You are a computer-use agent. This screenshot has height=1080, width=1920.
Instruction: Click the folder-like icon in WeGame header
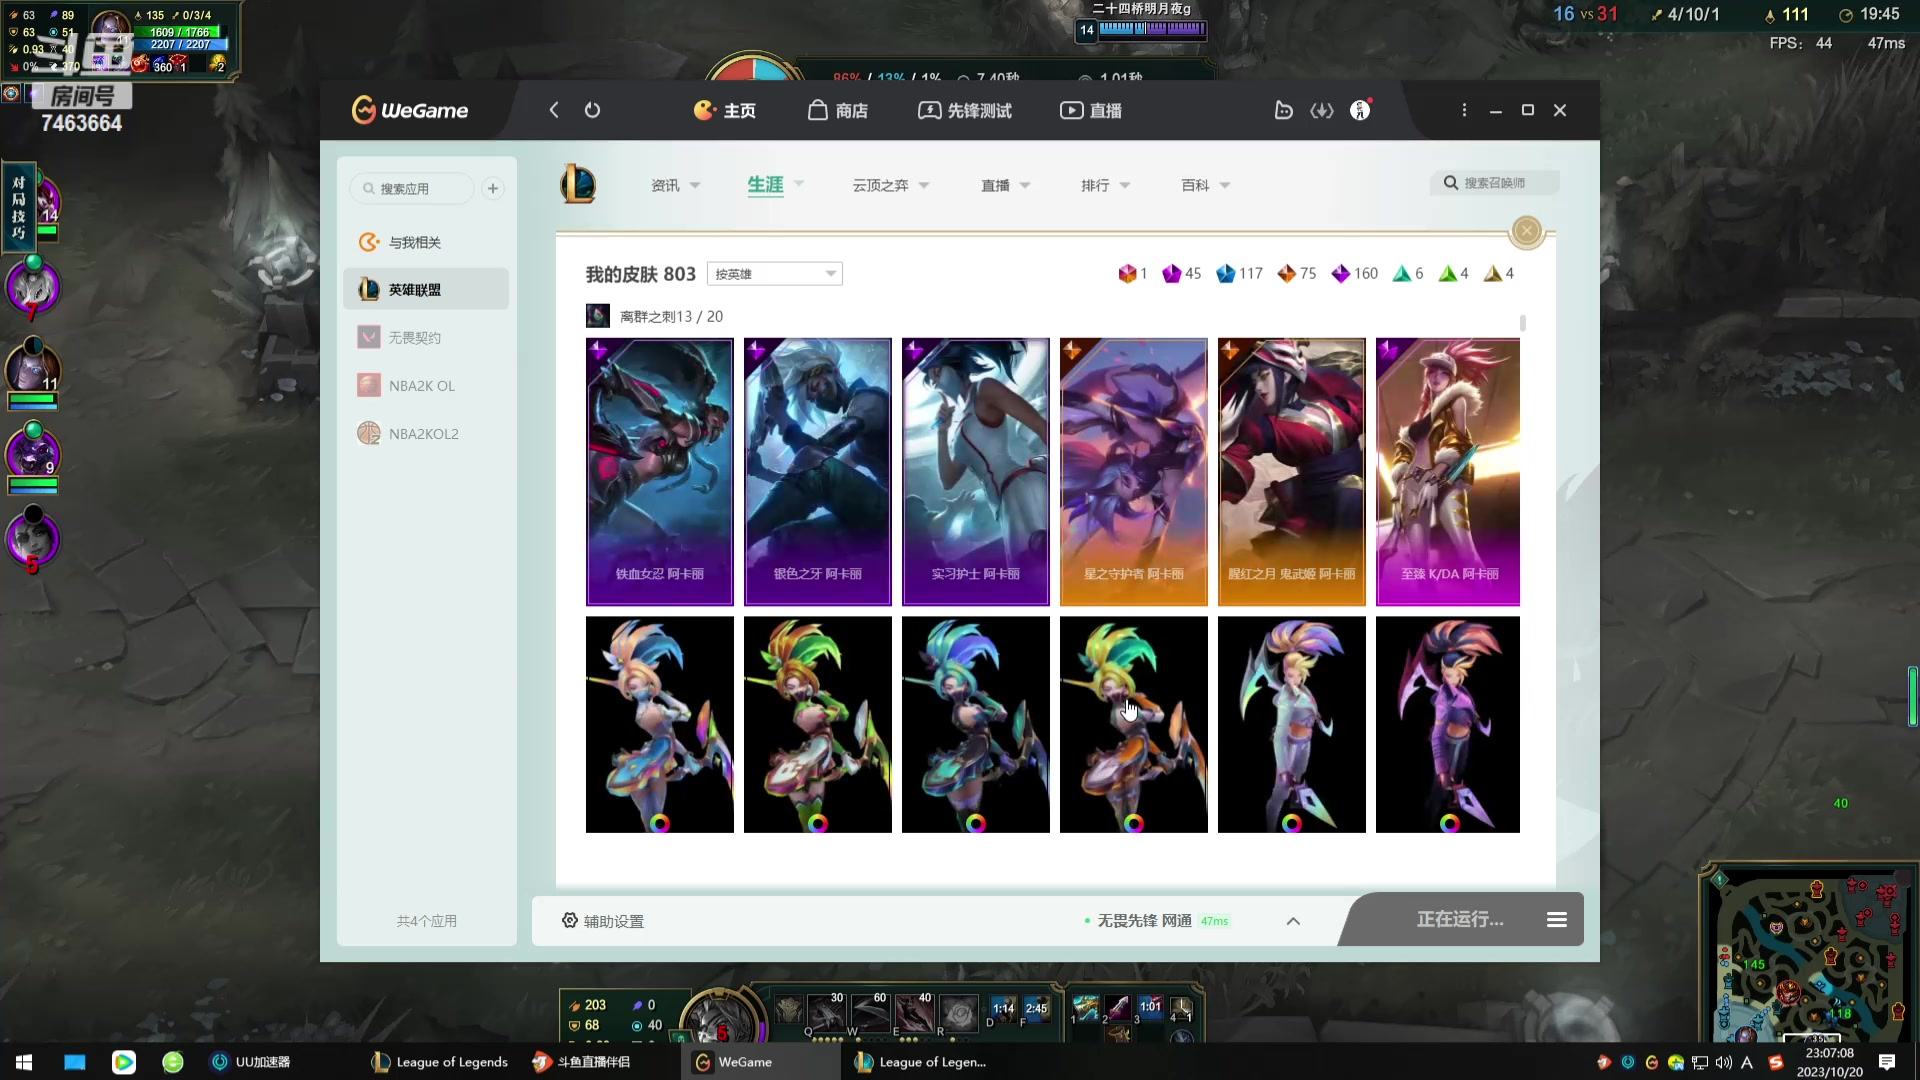[x=1284, y=110]
